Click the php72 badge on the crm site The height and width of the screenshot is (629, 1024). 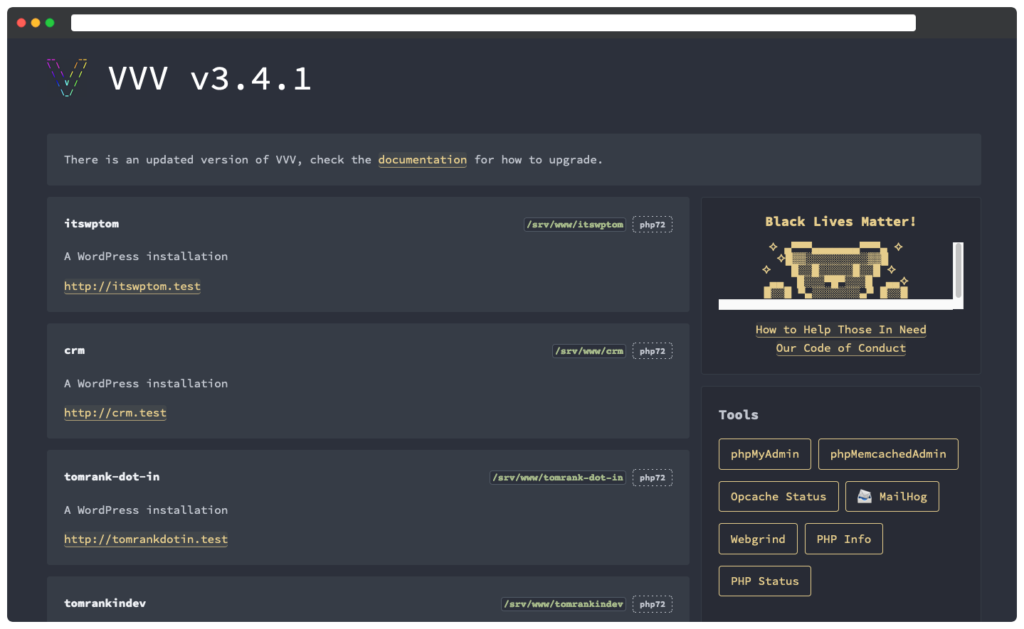pos(652,351)
